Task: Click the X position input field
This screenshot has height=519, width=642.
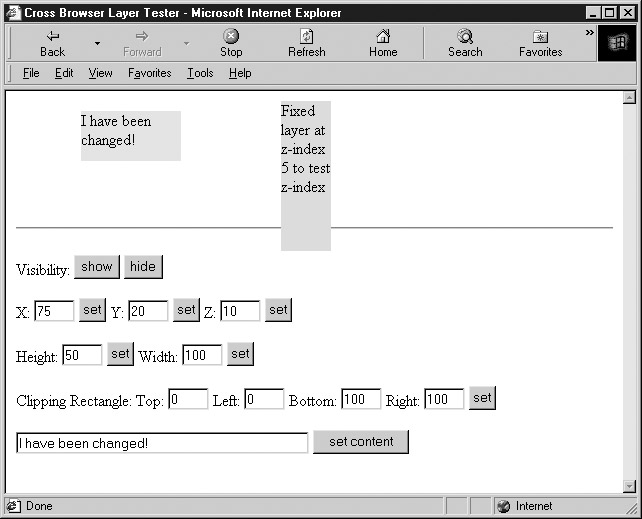Action: (x=54, y=312)
